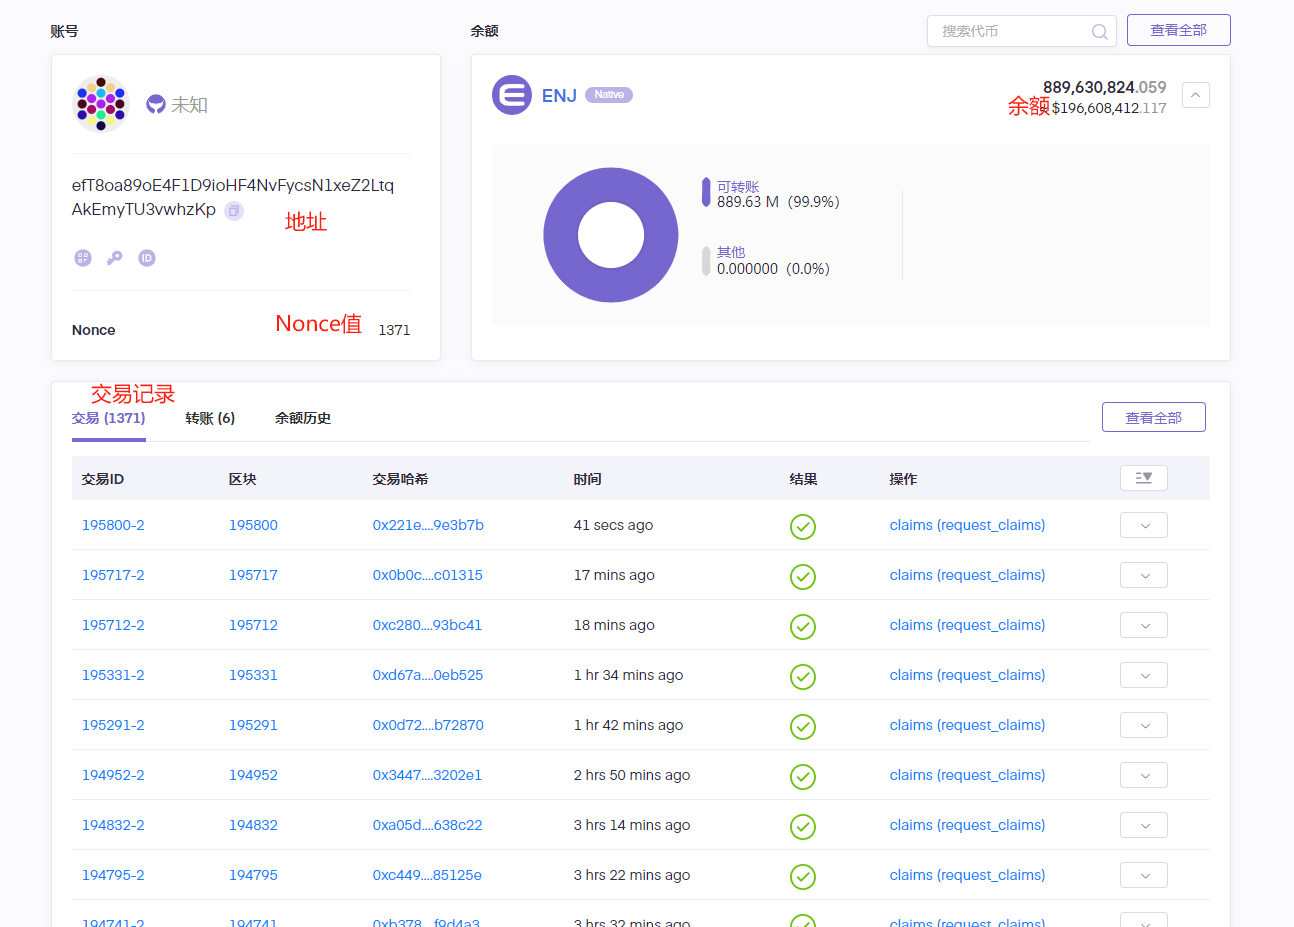Image resolution: width=1294 pixels, height=927 pixels.
Task: Open the 余额历史 tab
Action: pos(303,418)
